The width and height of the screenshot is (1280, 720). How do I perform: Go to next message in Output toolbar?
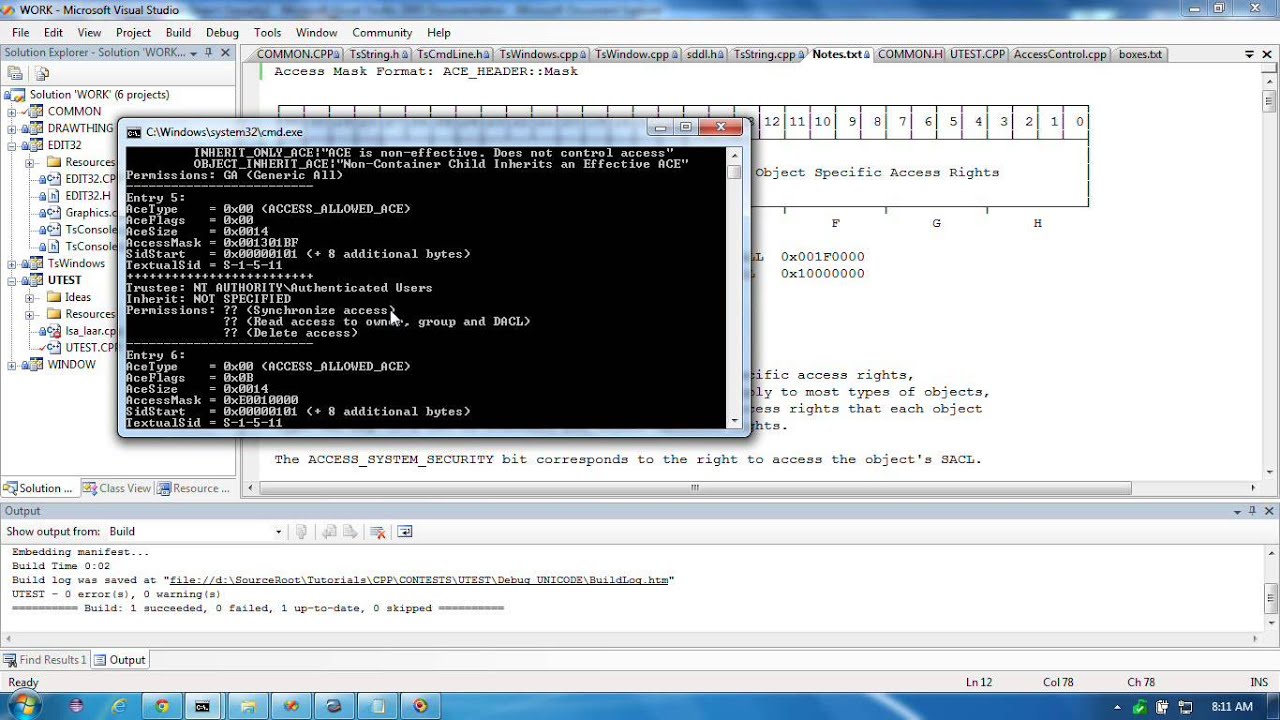(x=350, y=532)
